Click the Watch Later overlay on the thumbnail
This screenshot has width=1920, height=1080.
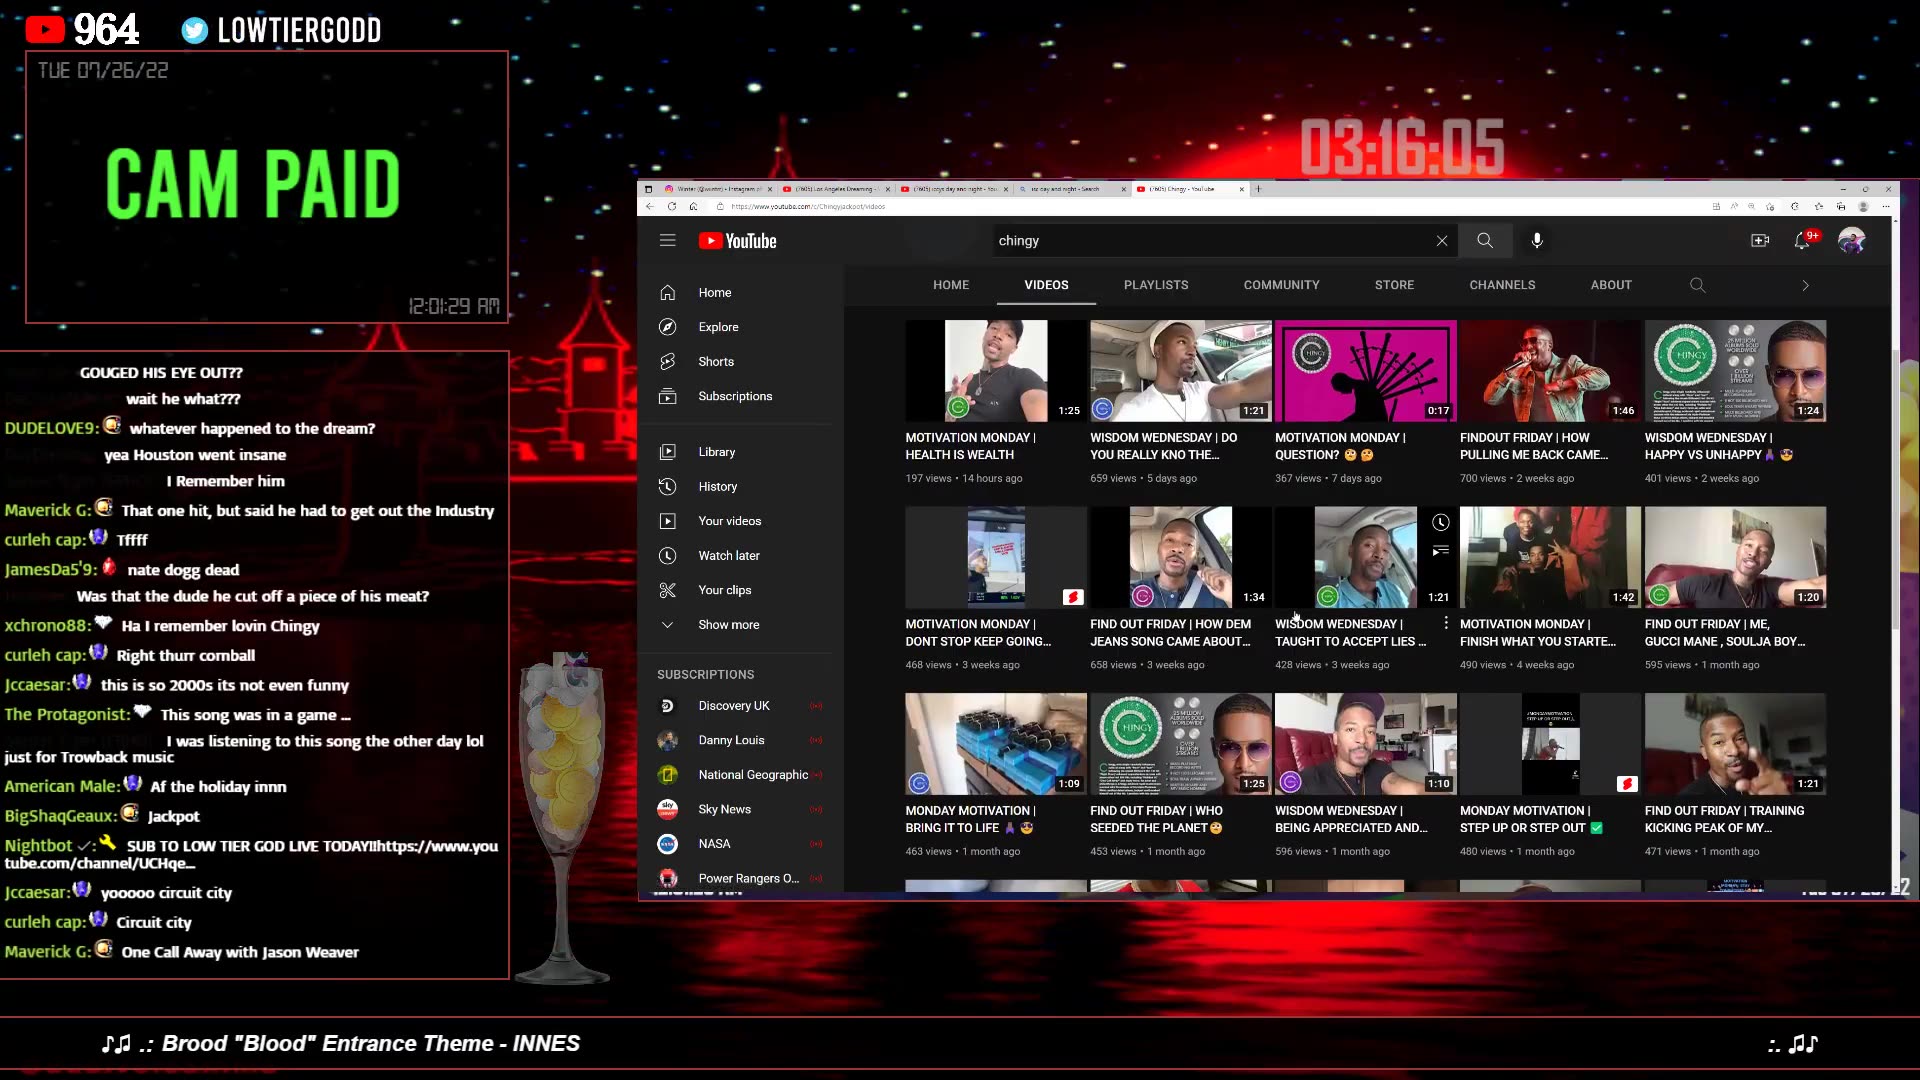tap(1441, 522)
